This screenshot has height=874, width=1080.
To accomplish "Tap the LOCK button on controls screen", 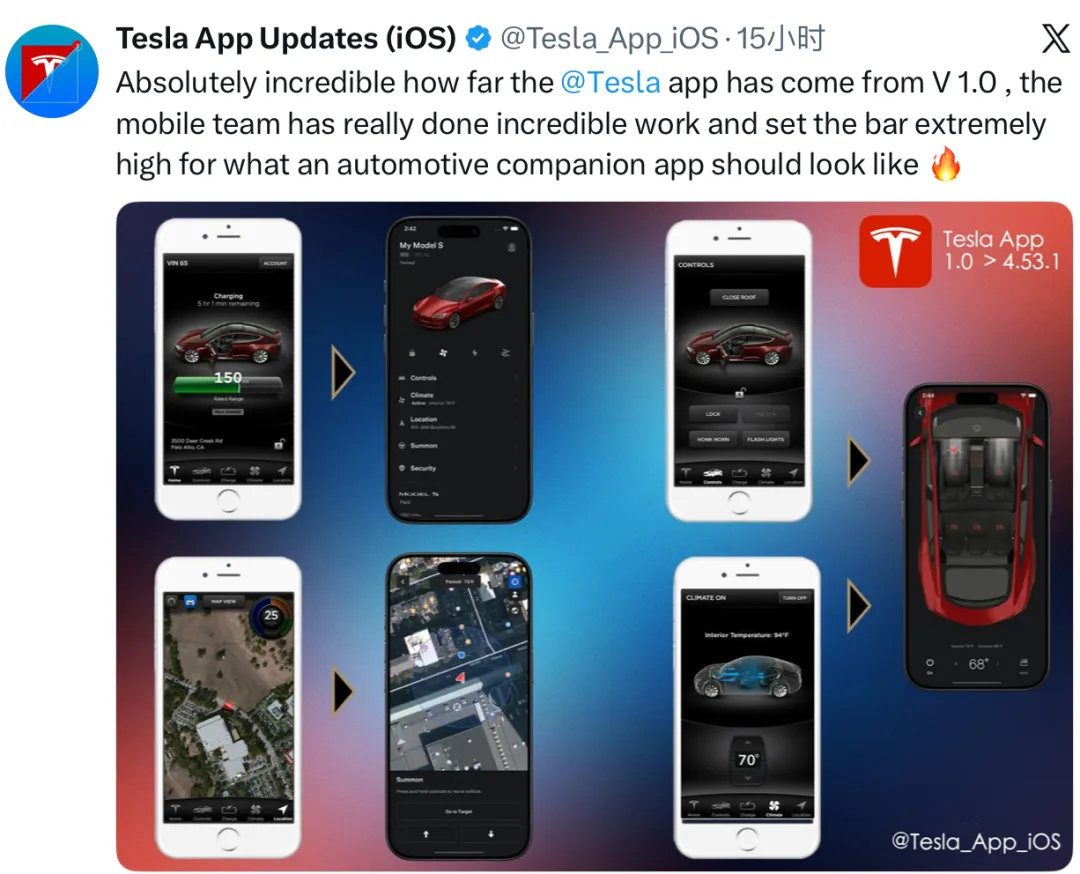I will click(713, 414).
